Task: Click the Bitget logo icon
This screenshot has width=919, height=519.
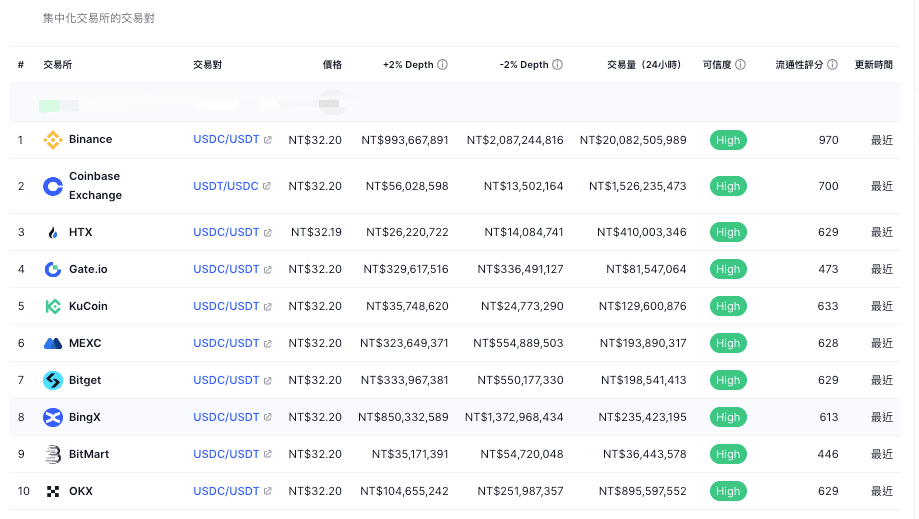Action: (53, 380)
